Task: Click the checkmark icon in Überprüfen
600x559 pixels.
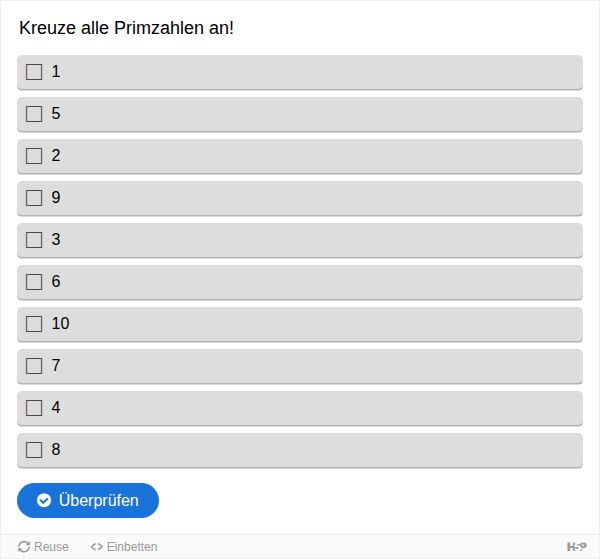Action: coord(44,500)
